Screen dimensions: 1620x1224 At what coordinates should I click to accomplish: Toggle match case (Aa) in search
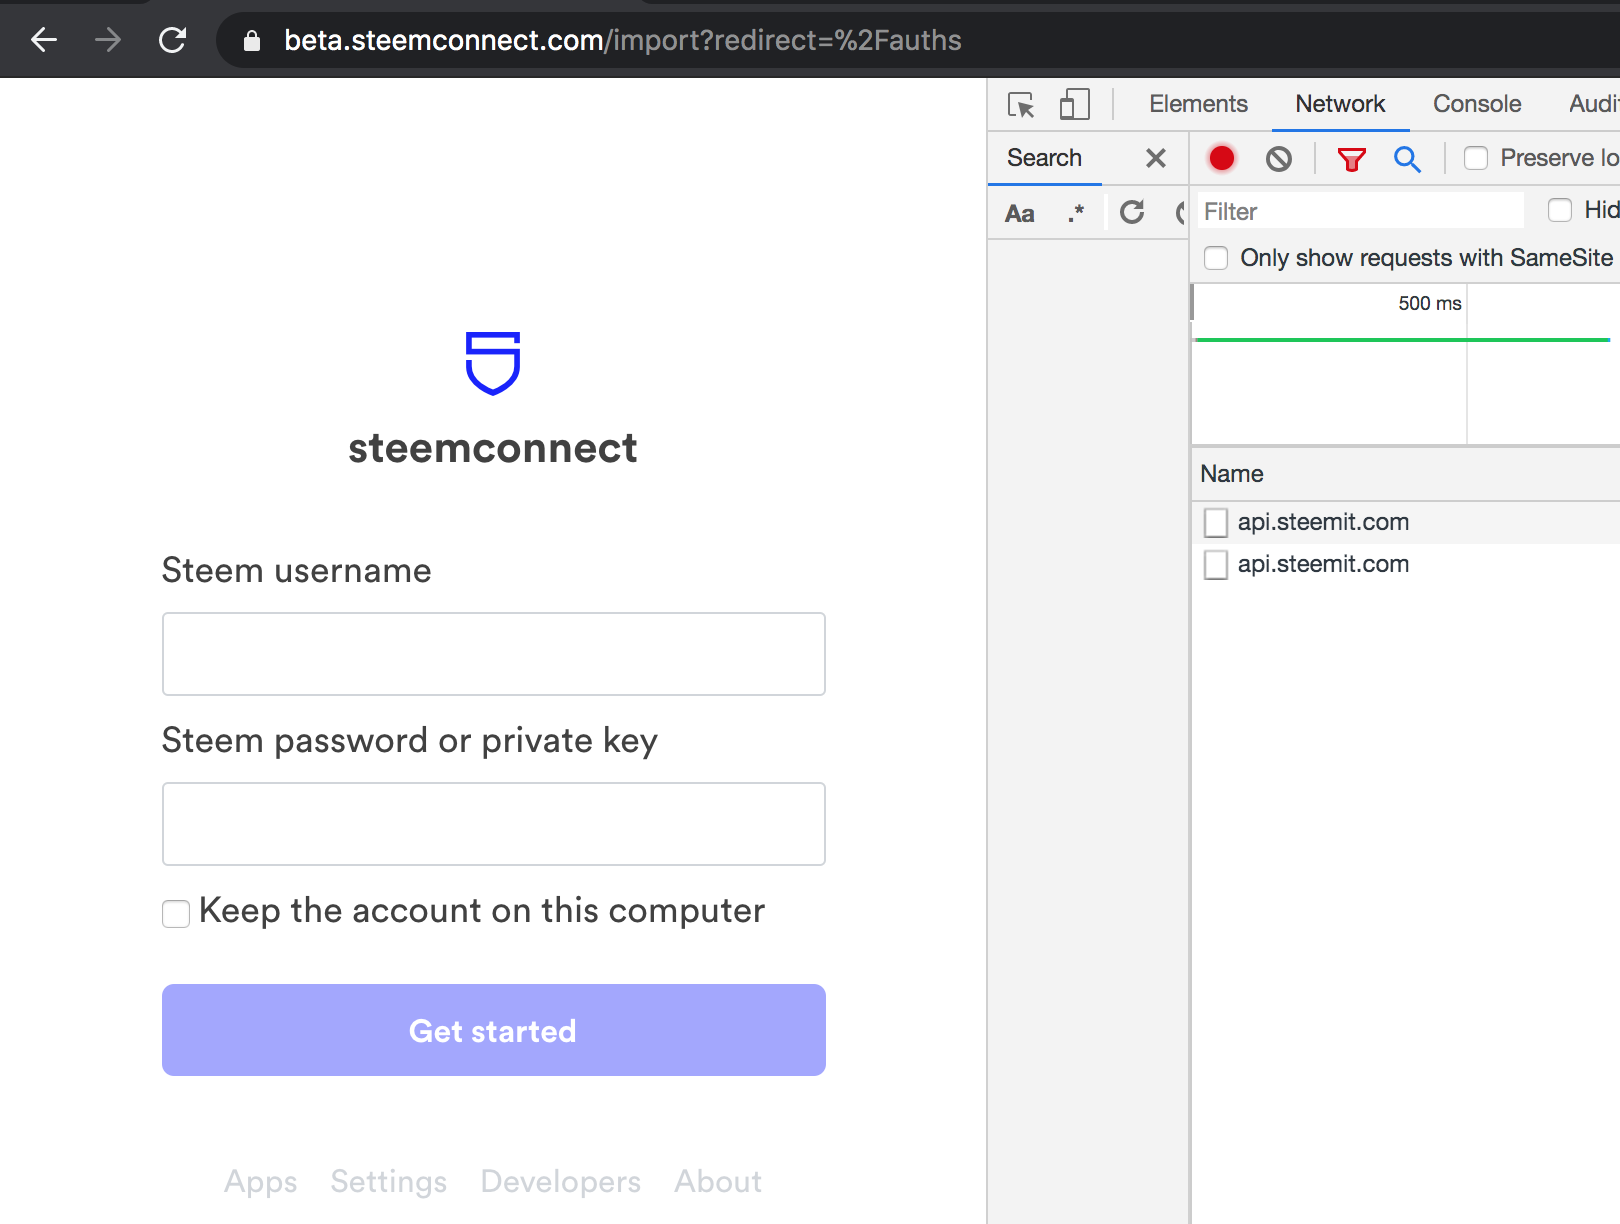coord(1019,213)
